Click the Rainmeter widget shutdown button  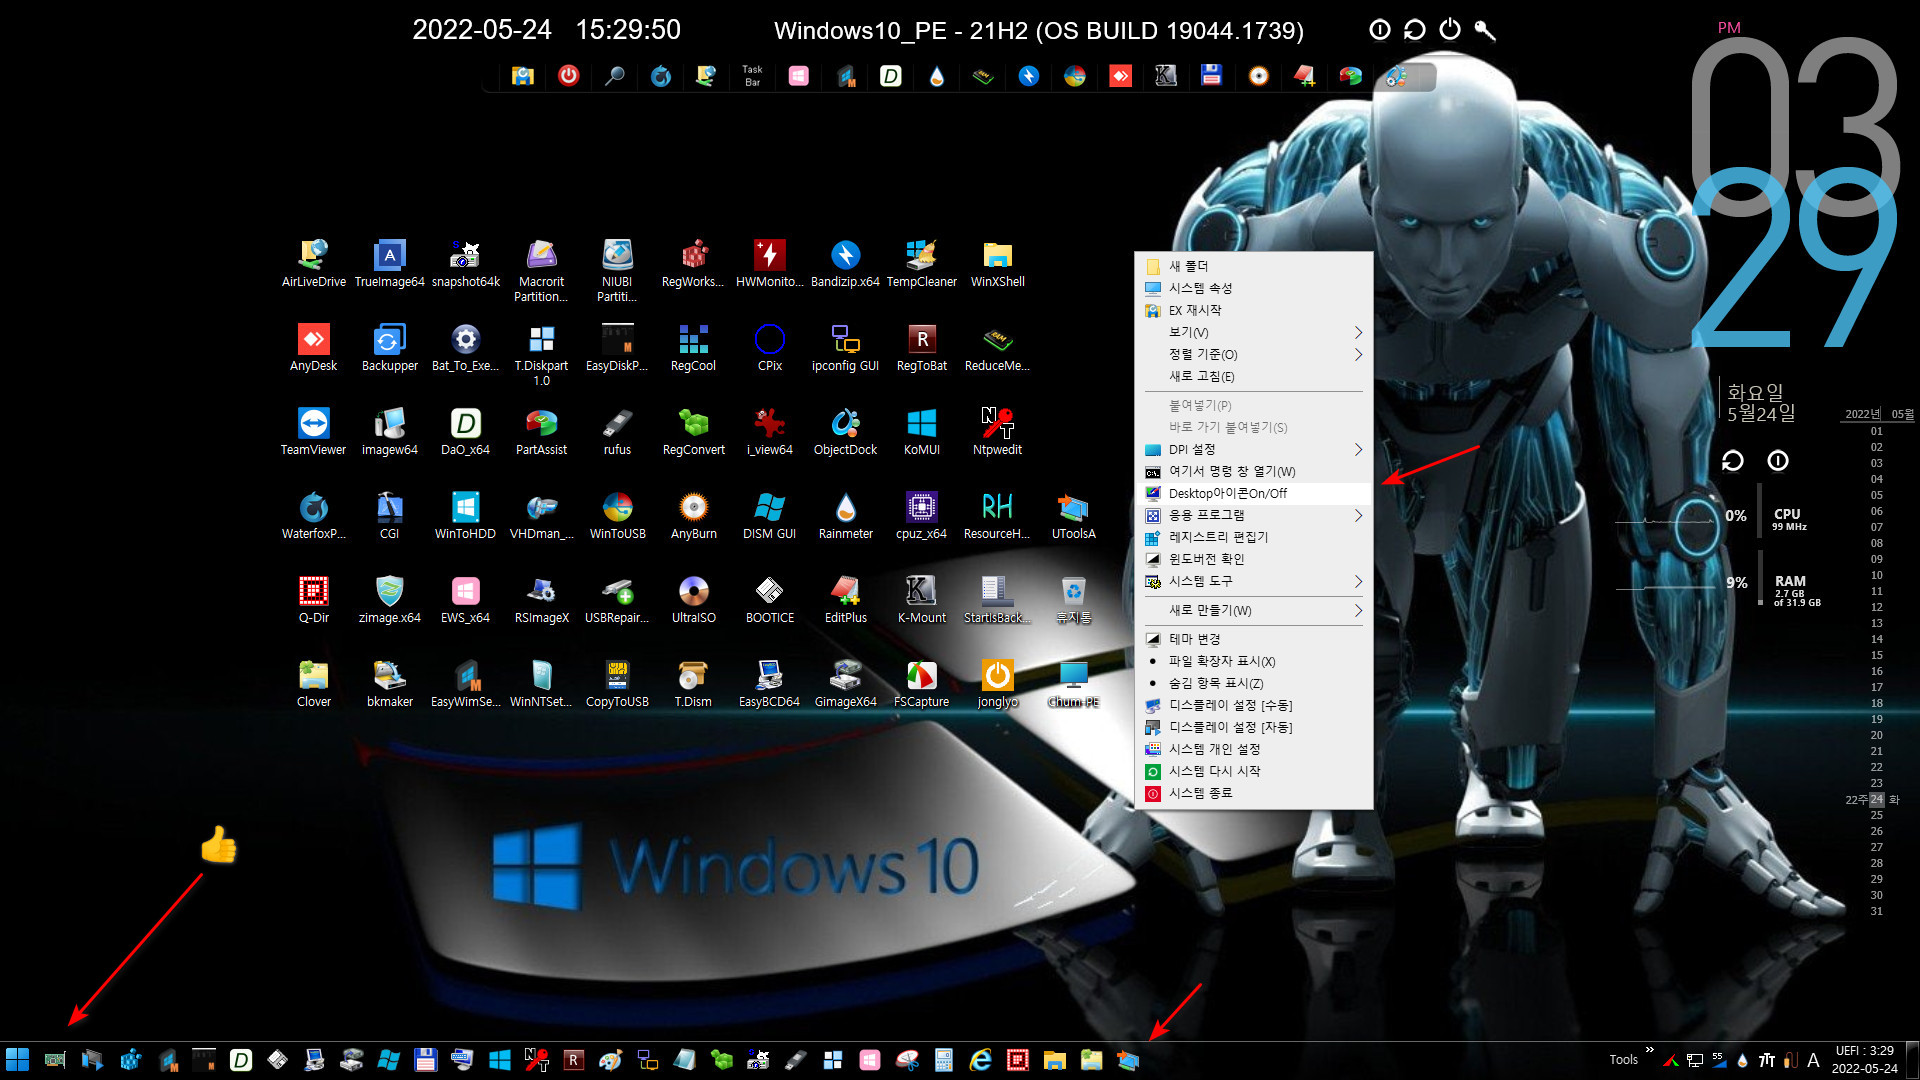tap(1778, 461)
